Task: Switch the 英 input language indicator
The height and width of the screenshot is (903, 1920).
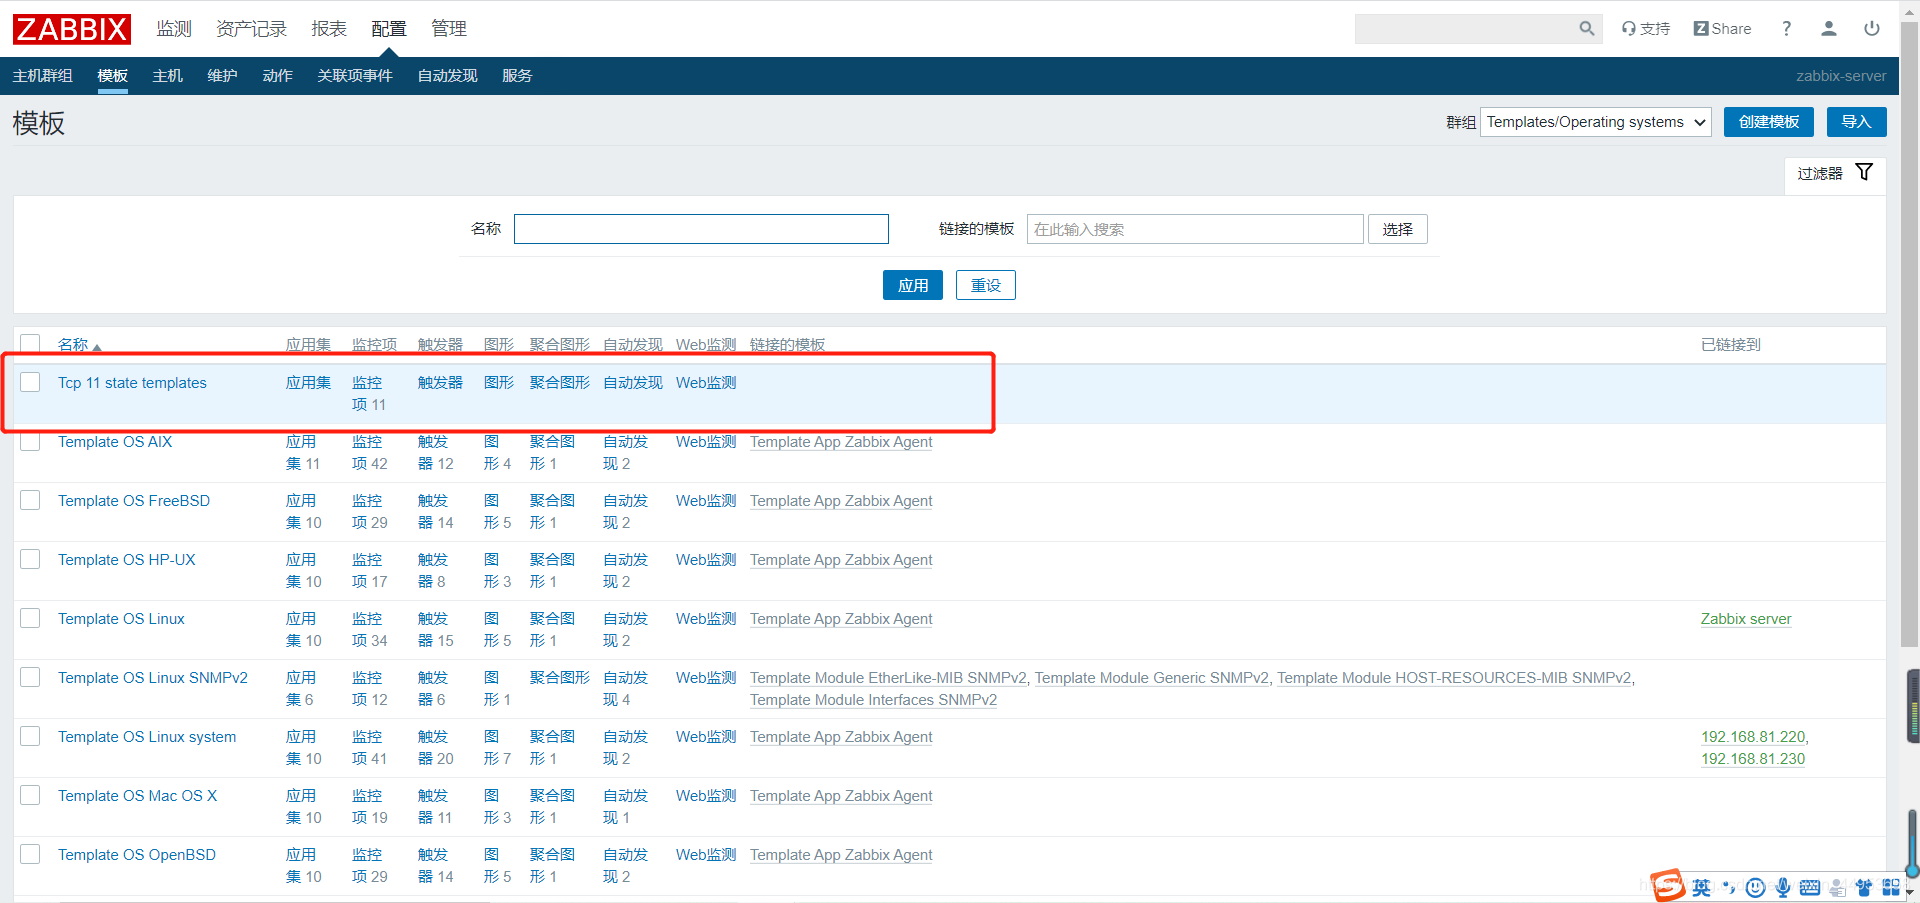Action: click(x=1701, y=887)
